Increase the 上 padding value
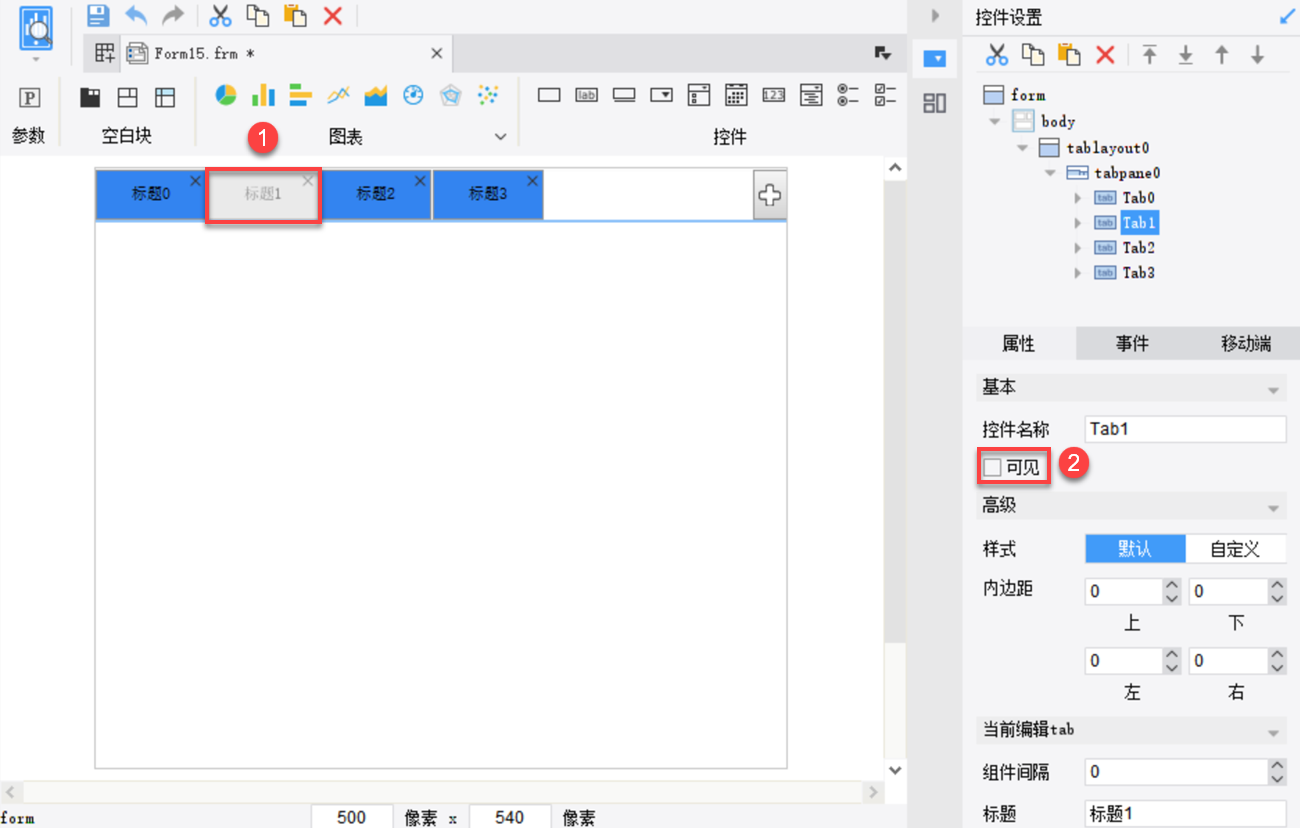1300x828 pixels. (x=1172, y=586)
